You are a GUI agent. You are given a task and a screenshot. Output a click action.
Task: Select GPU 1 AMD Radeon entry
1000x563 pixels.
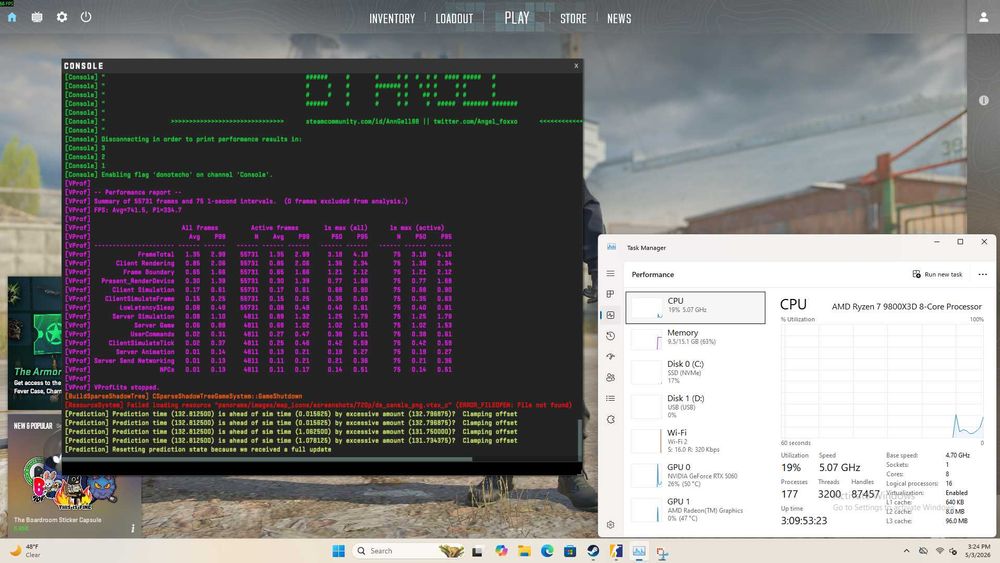point(695,509)
